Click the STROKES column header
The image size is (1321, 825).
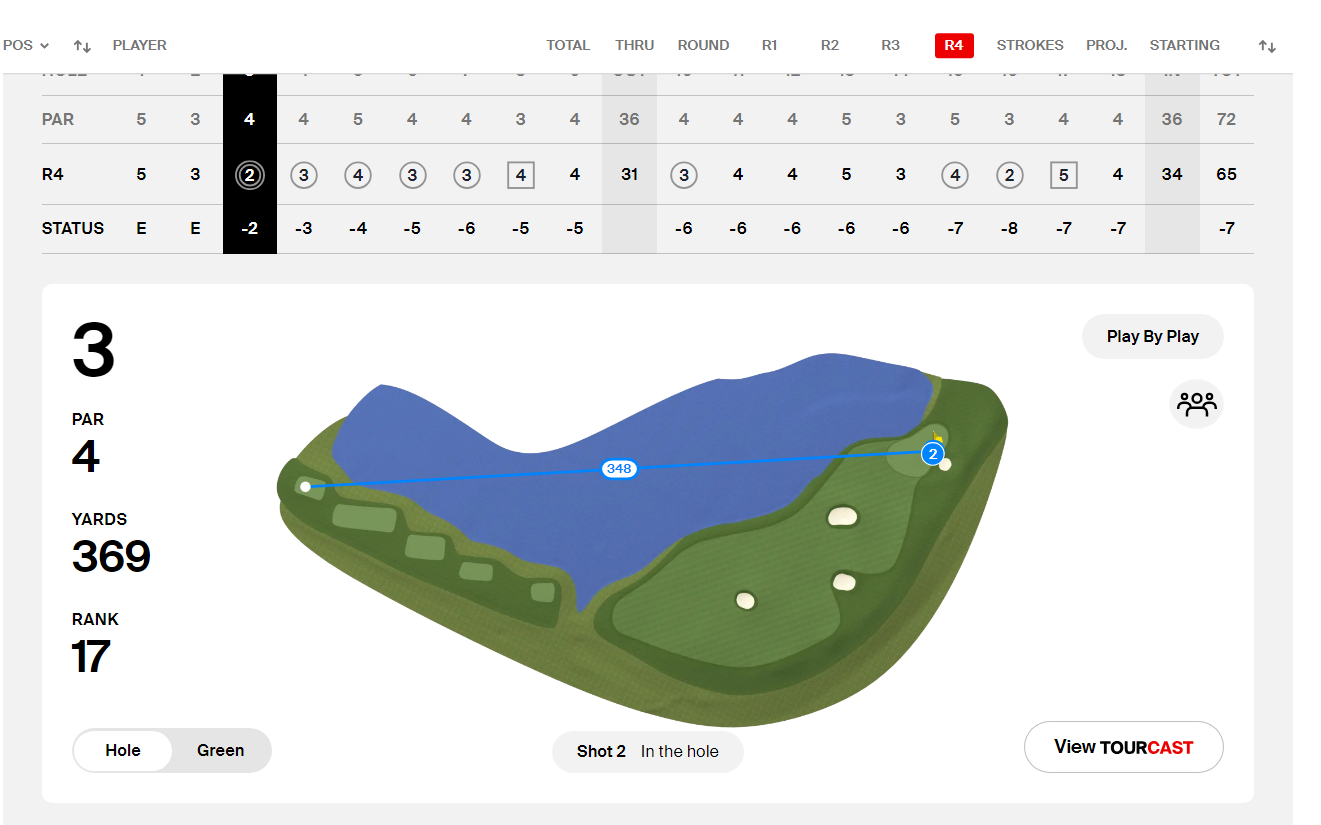tap(1030, 46)
